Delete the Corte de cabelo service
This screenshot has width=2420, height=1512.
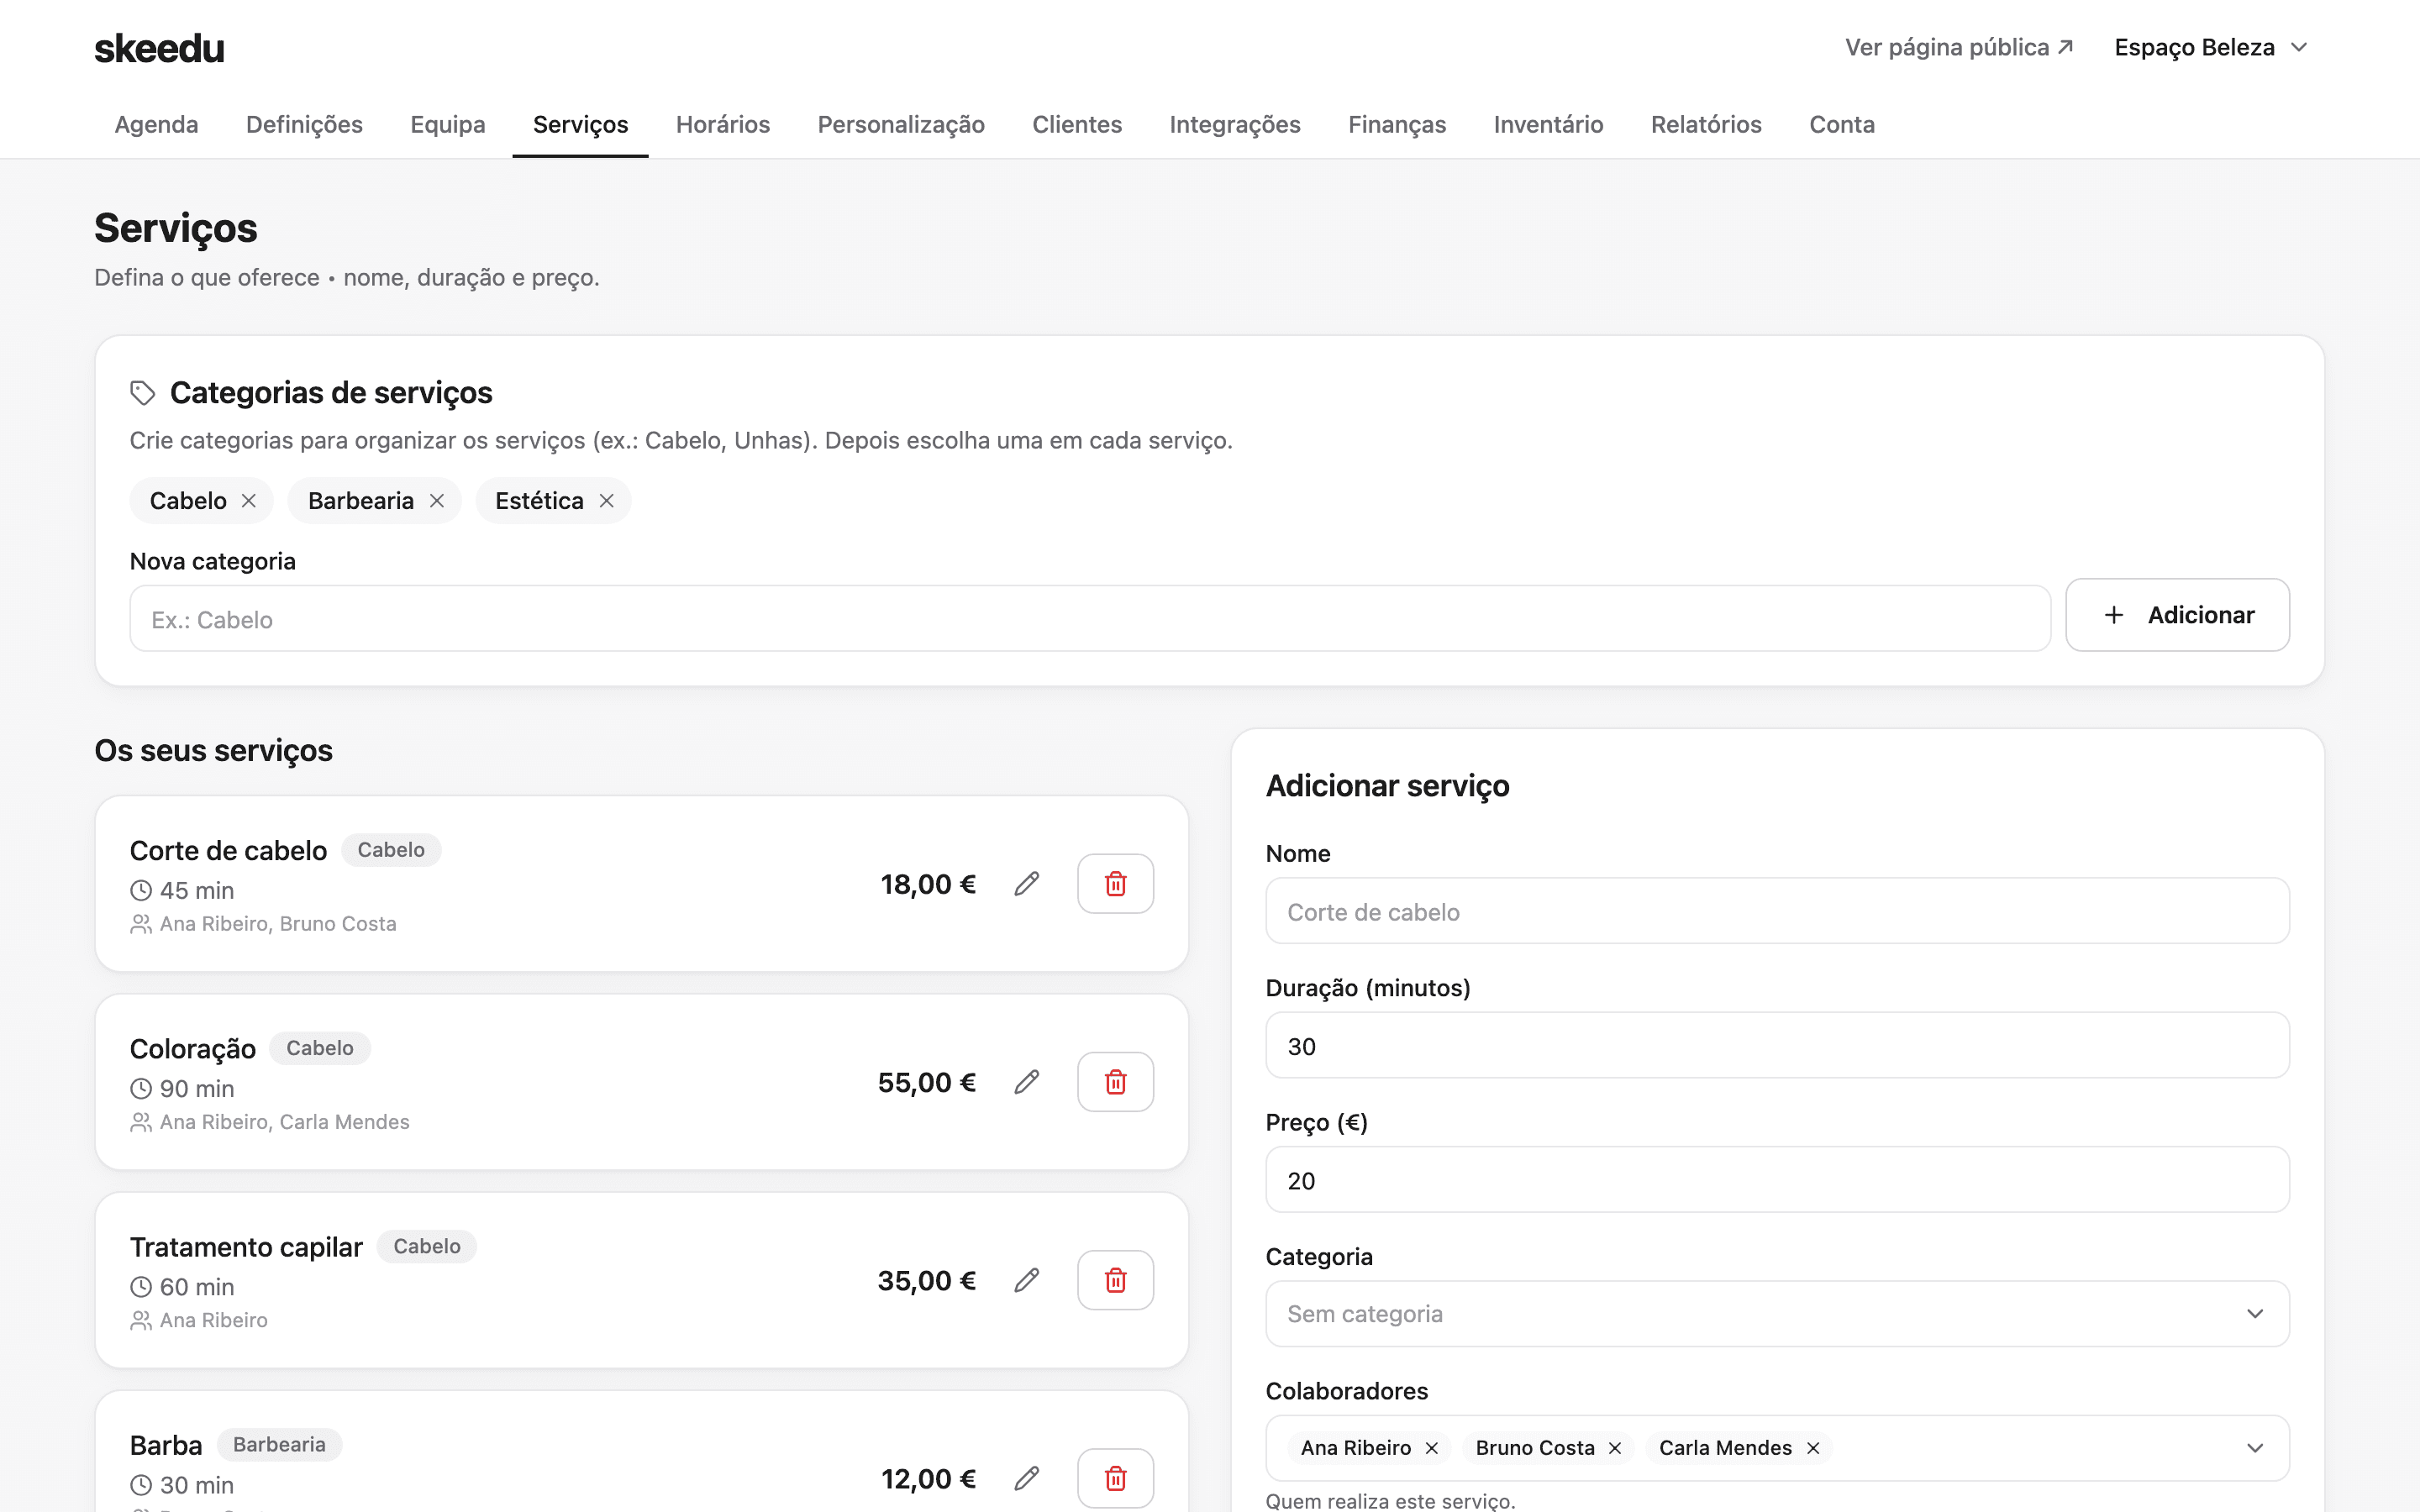(x=1115, y=884)
